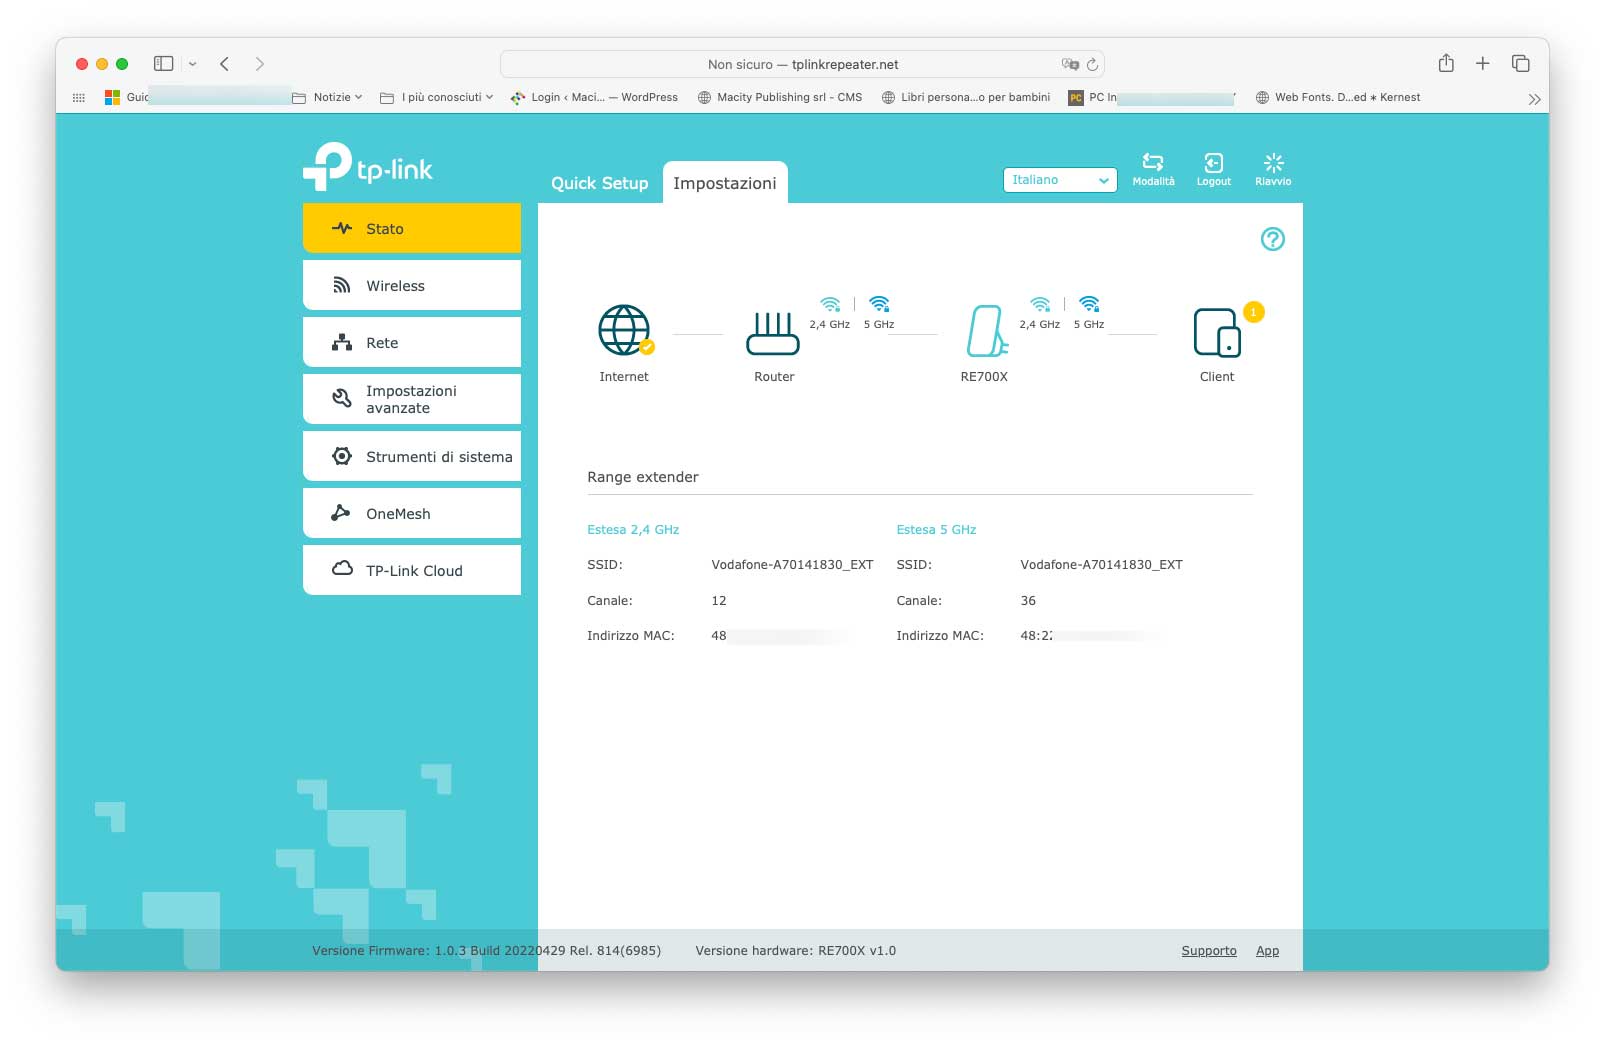This screenshot has height=1045, width=1605.
Task: Click the 2,4 GHz SSID value Vodafone-A70141830_EXT
Action: pos(792,565)
